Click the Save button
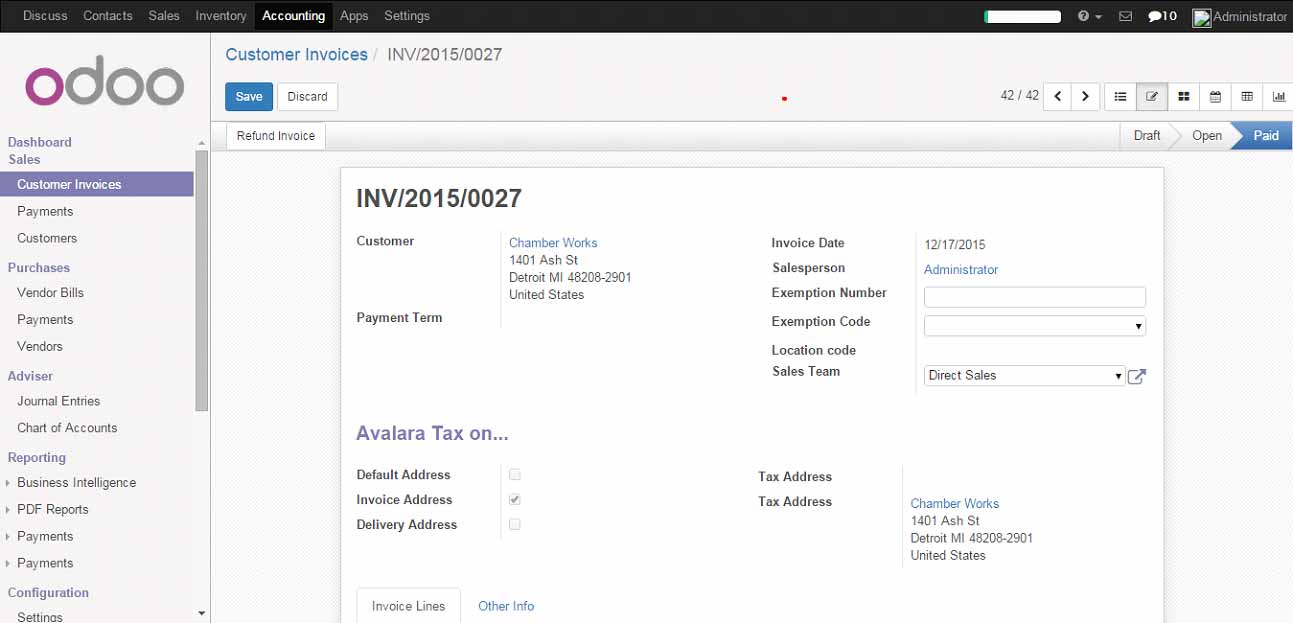The width and height of the screenshot is (1293, 623). (x=249, y=97)
